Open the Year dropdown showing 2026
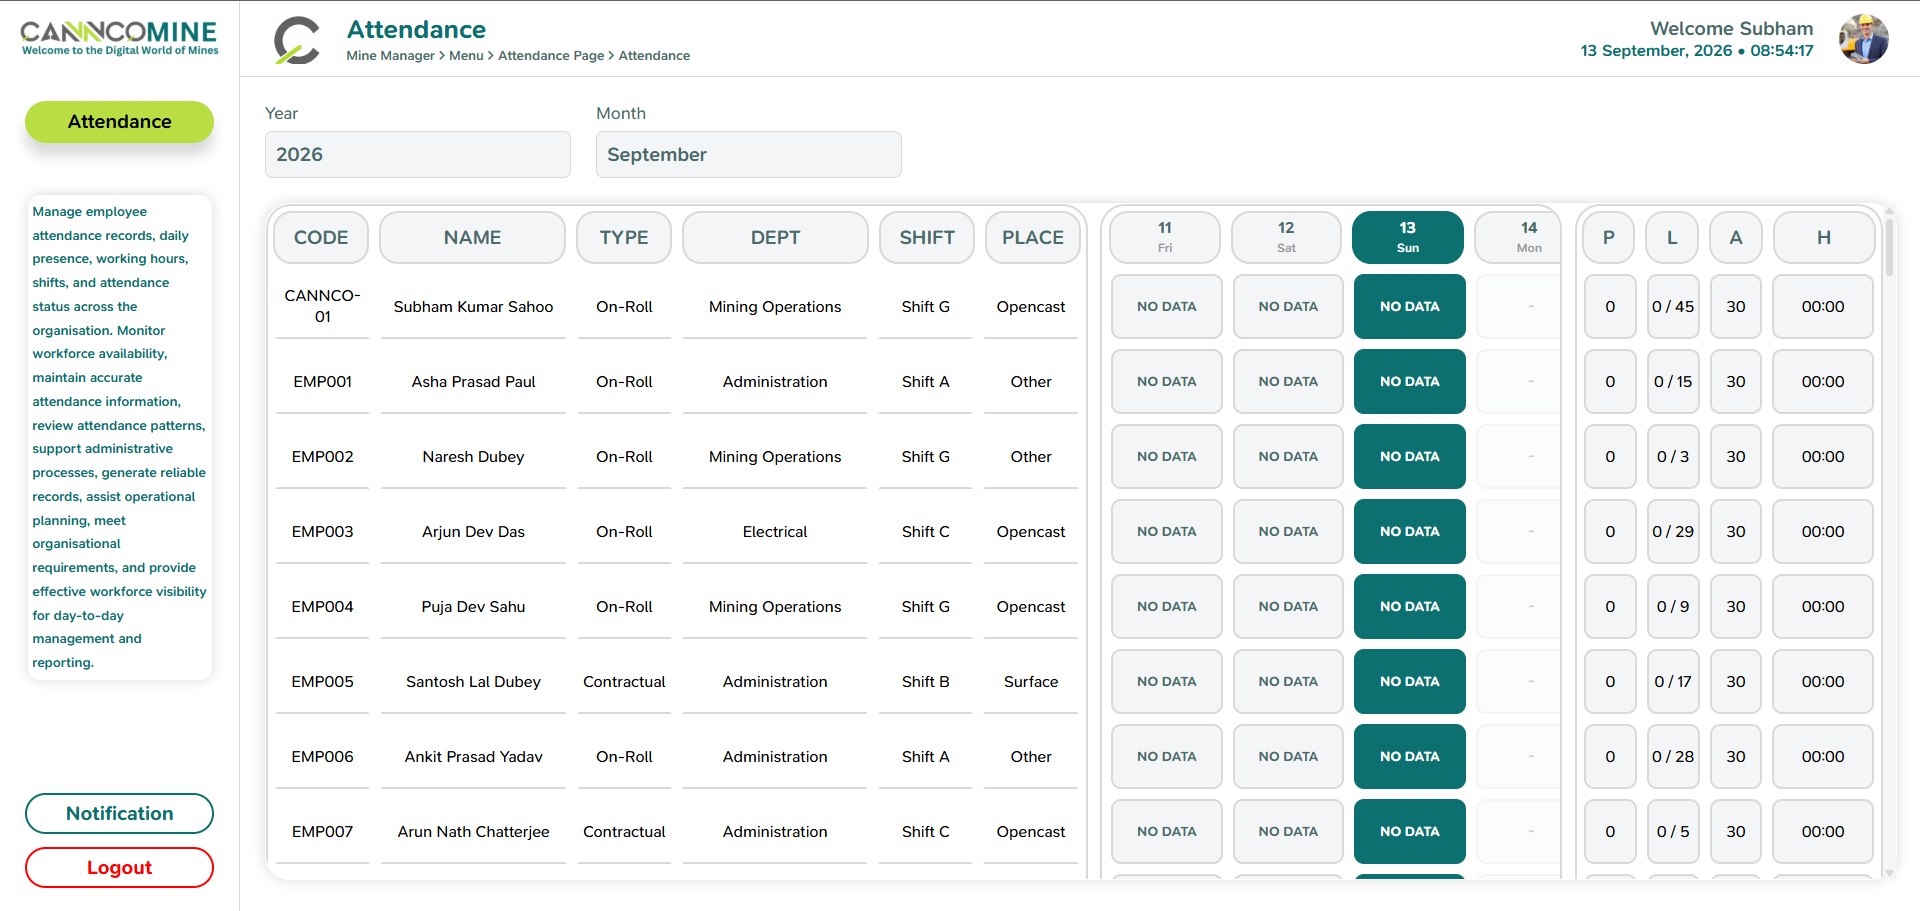Image resolution: width=1920 pixels, height=911 pixels. point(418,155)
